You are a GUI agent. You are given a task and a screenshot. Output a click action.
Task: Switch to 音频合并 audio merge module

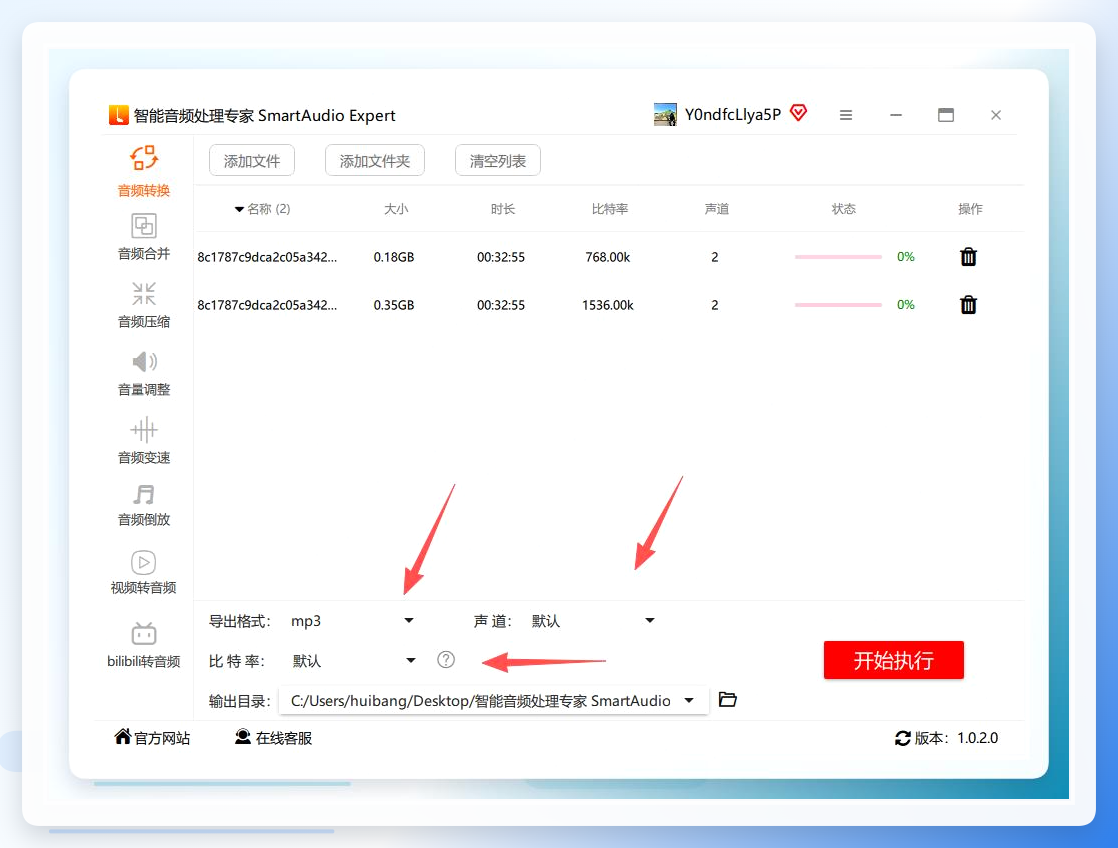tap(143, 237)
